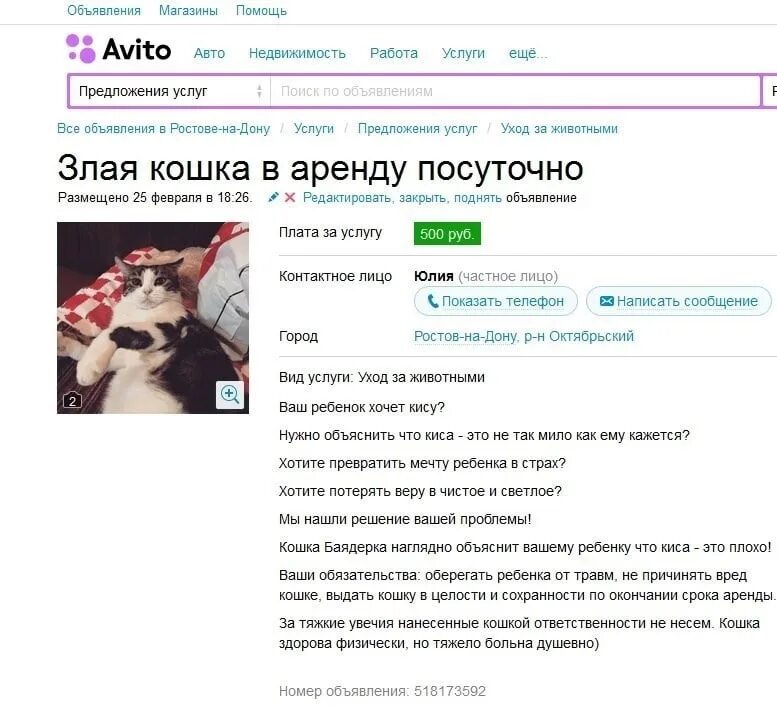Click the red X close-listing icon
This screenshot has width=777, height=715.
click(290, 197)
